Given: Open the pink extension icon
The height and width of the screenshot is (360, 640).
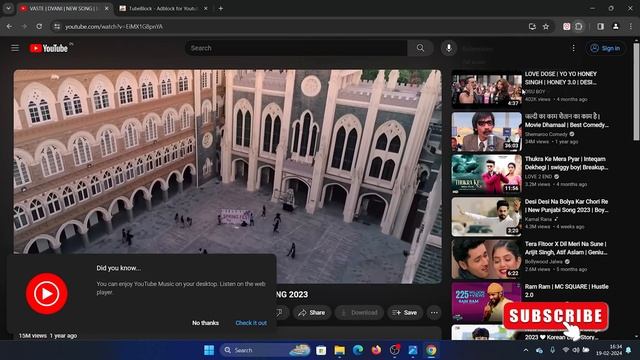Looking at the screenshot, I should point(567,27).
